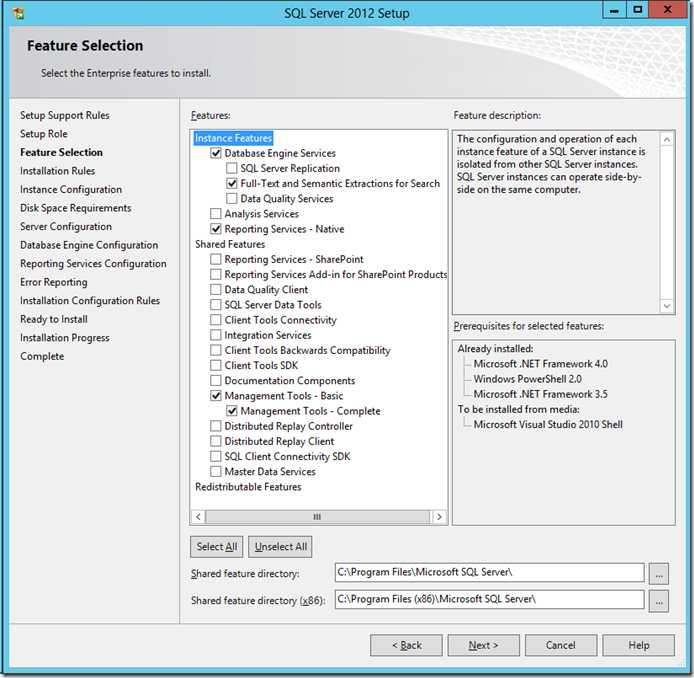Browse for shared feature directory

pyautogui.click(x=659, y=574)
